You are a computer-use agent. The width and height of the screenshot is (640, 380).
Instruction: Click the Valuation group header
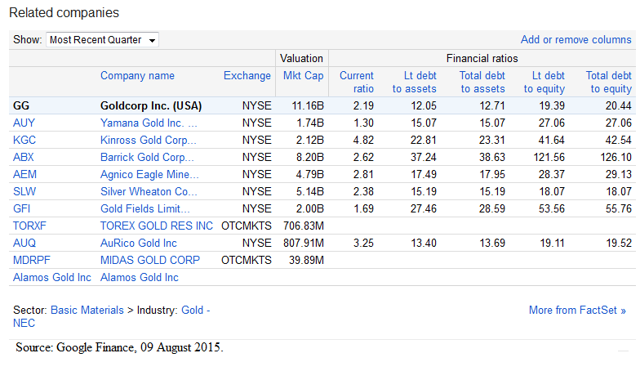pyautogui.click(x=302, y=58)
